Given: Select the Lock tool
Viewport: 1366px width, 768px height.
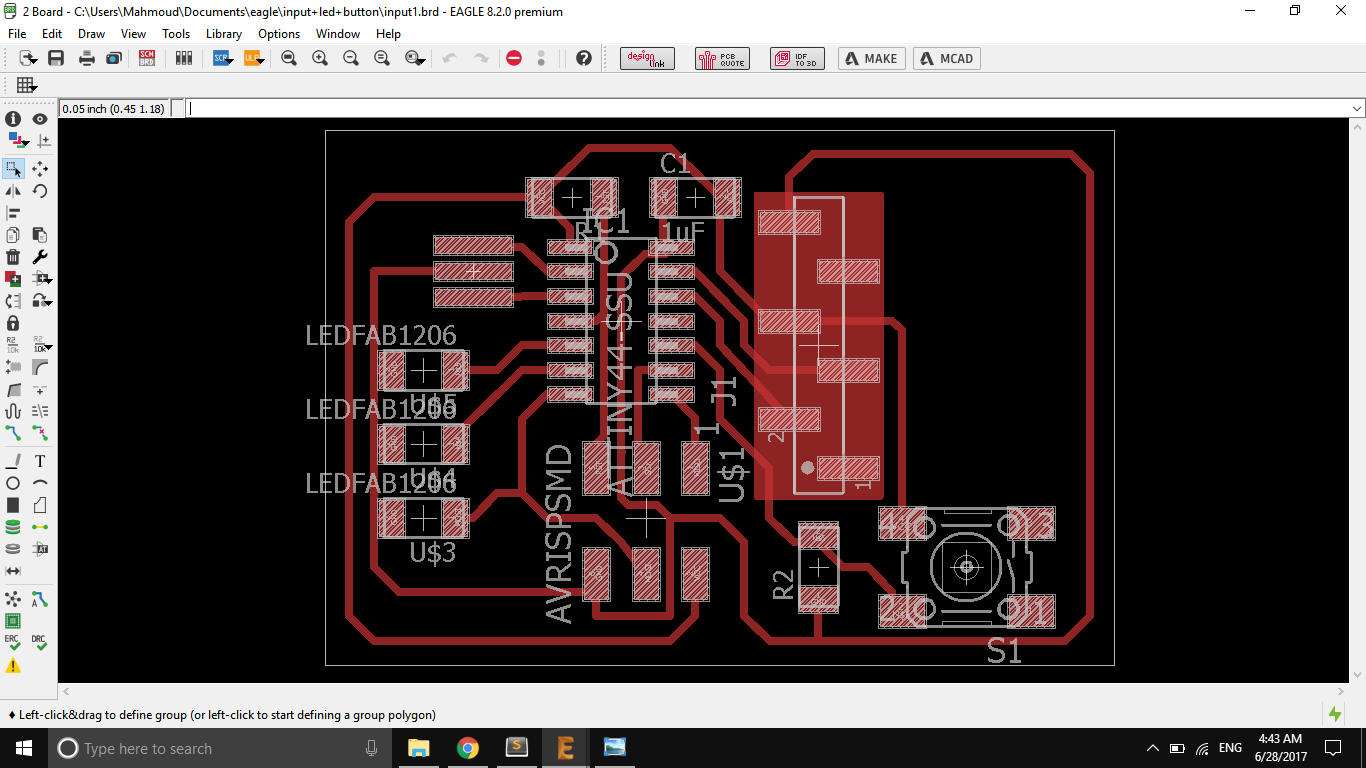Looking at the screenshot, I should [x=13, y=323].
